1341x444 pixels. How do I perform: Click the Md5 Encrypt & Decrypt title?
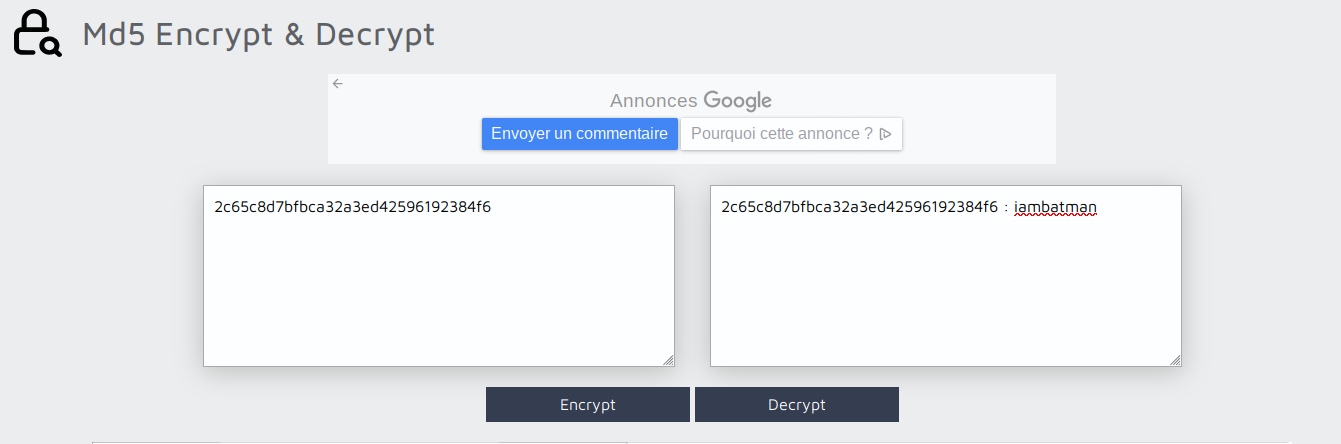point(258,34)
